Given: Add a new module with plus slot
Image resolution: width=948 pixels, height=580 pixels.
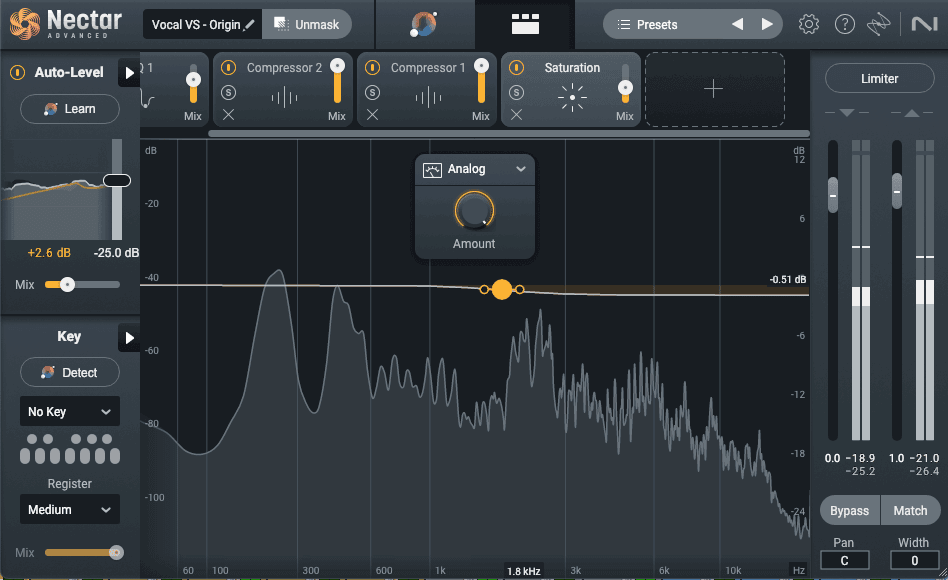Looking at the screenshot, I should (714, 89).
